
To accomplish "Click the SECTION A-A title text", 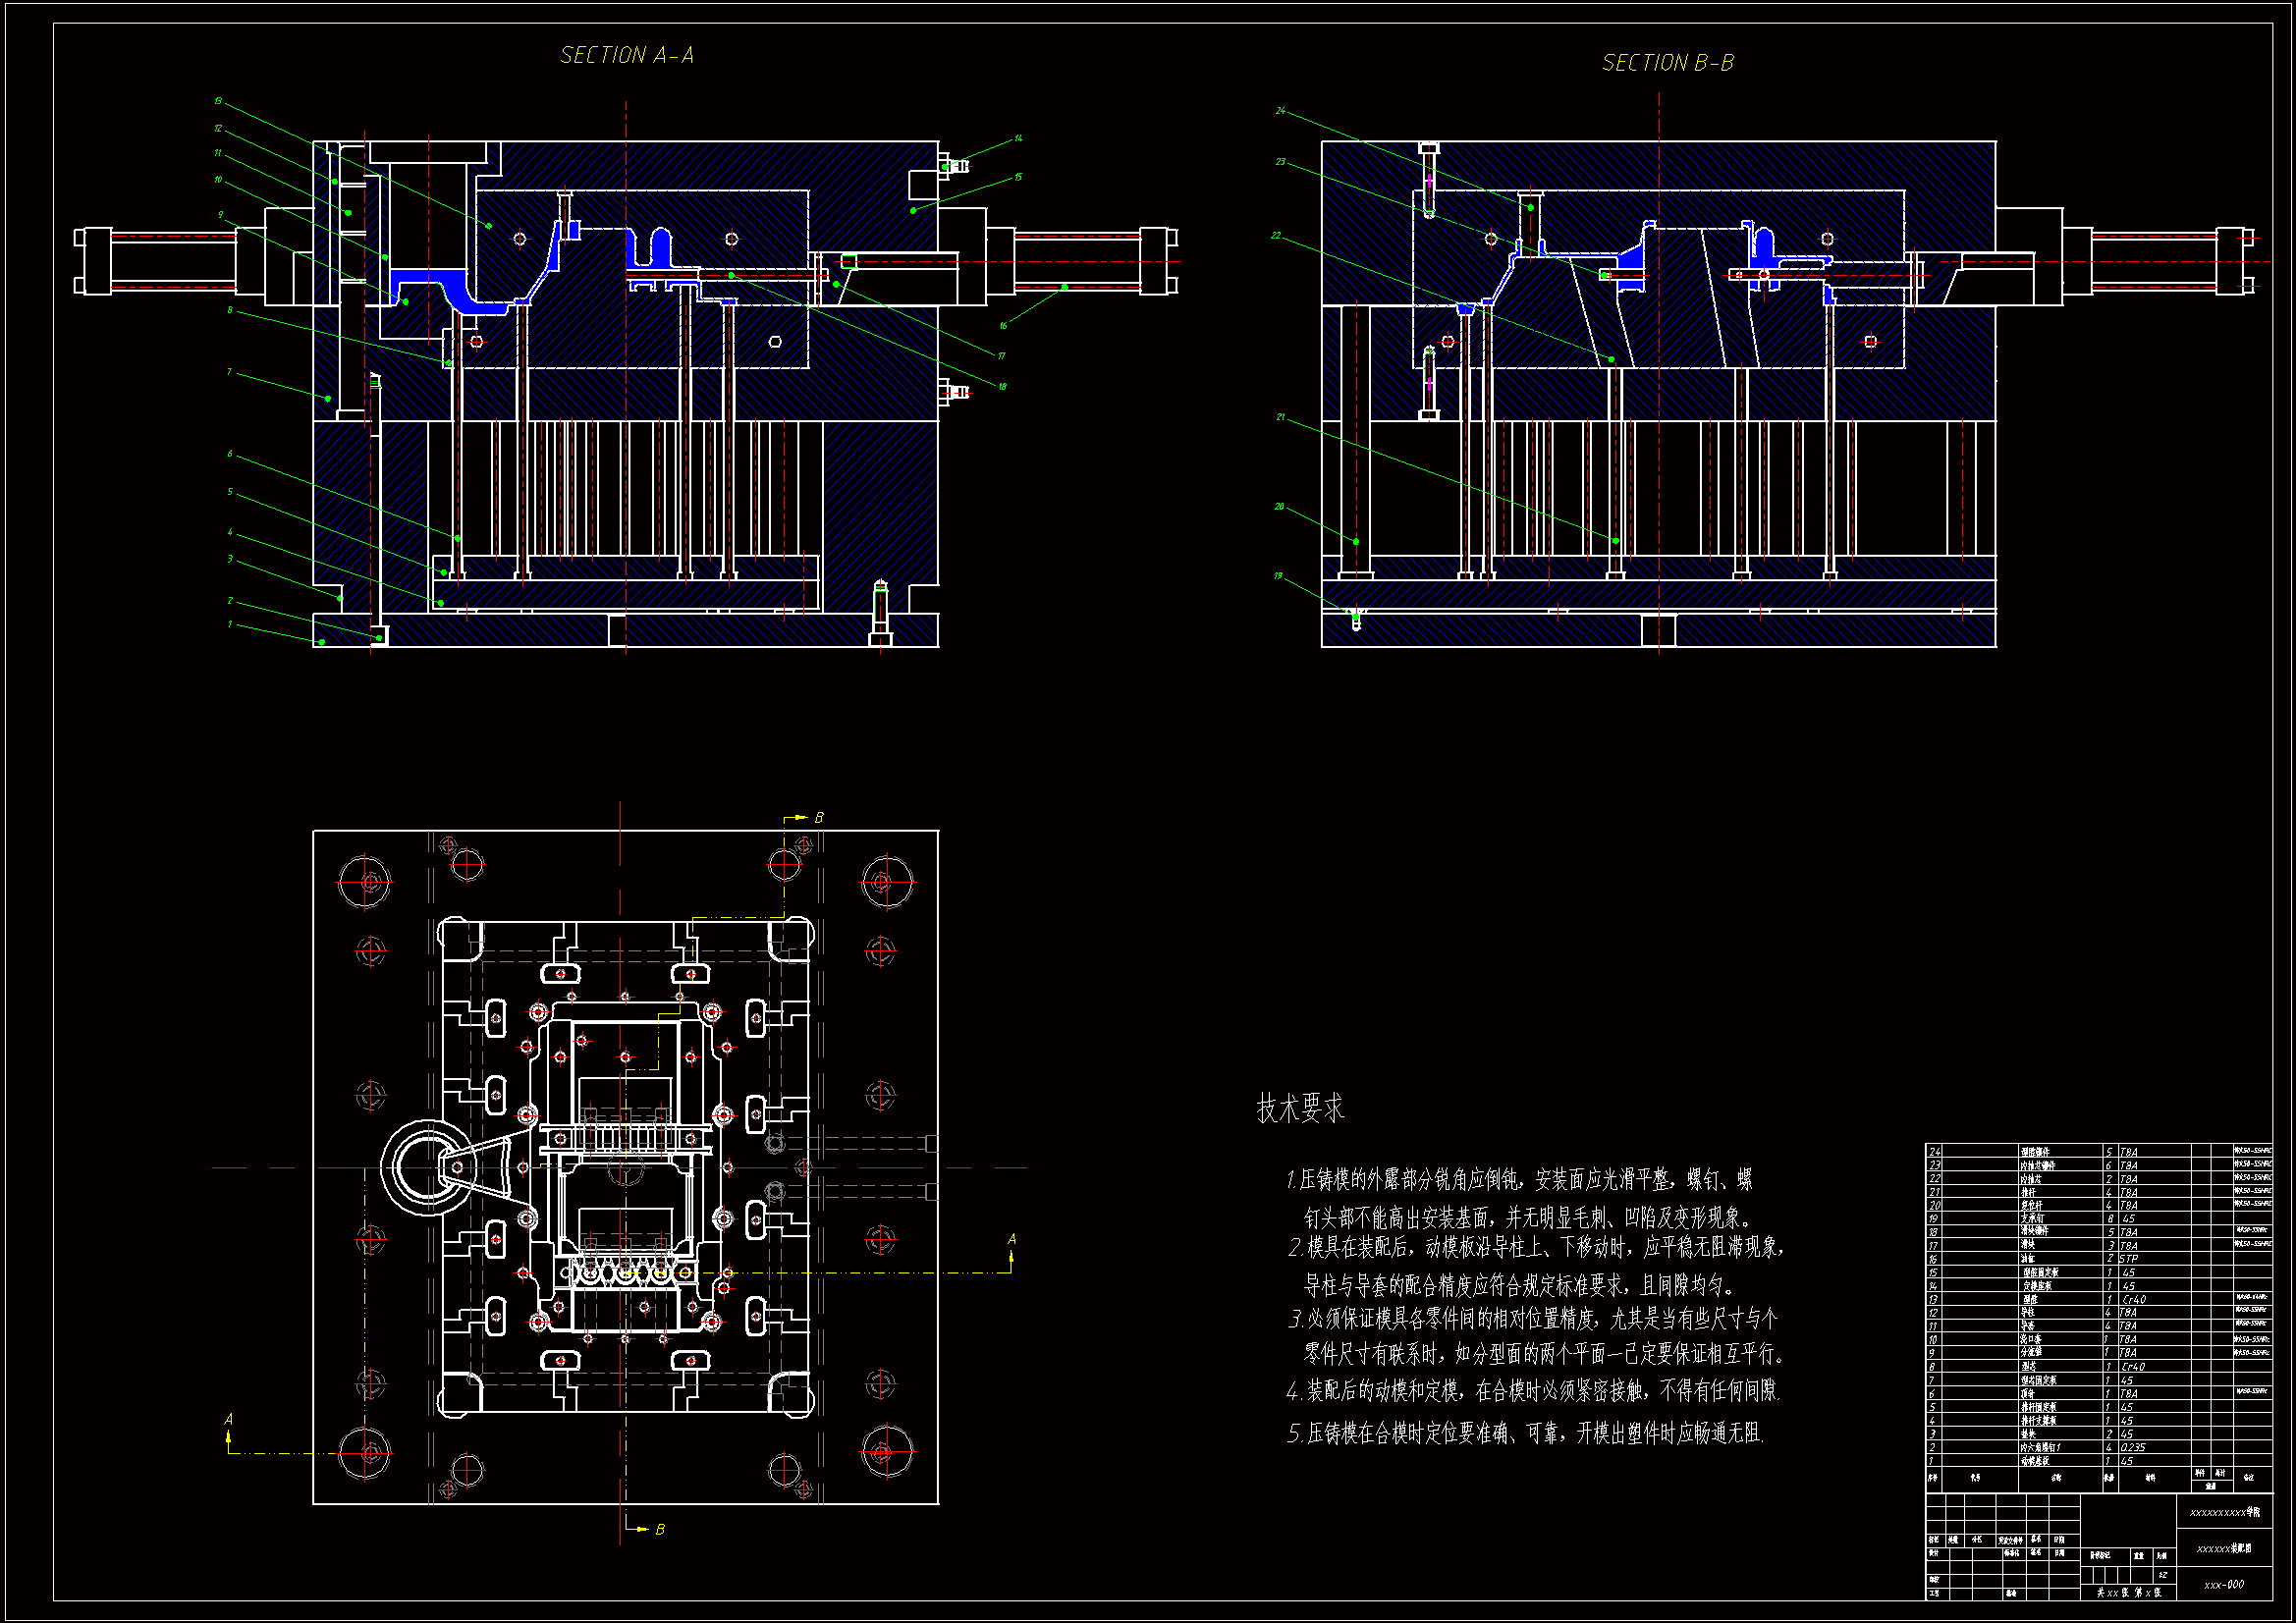I will [x=626, y=55].
